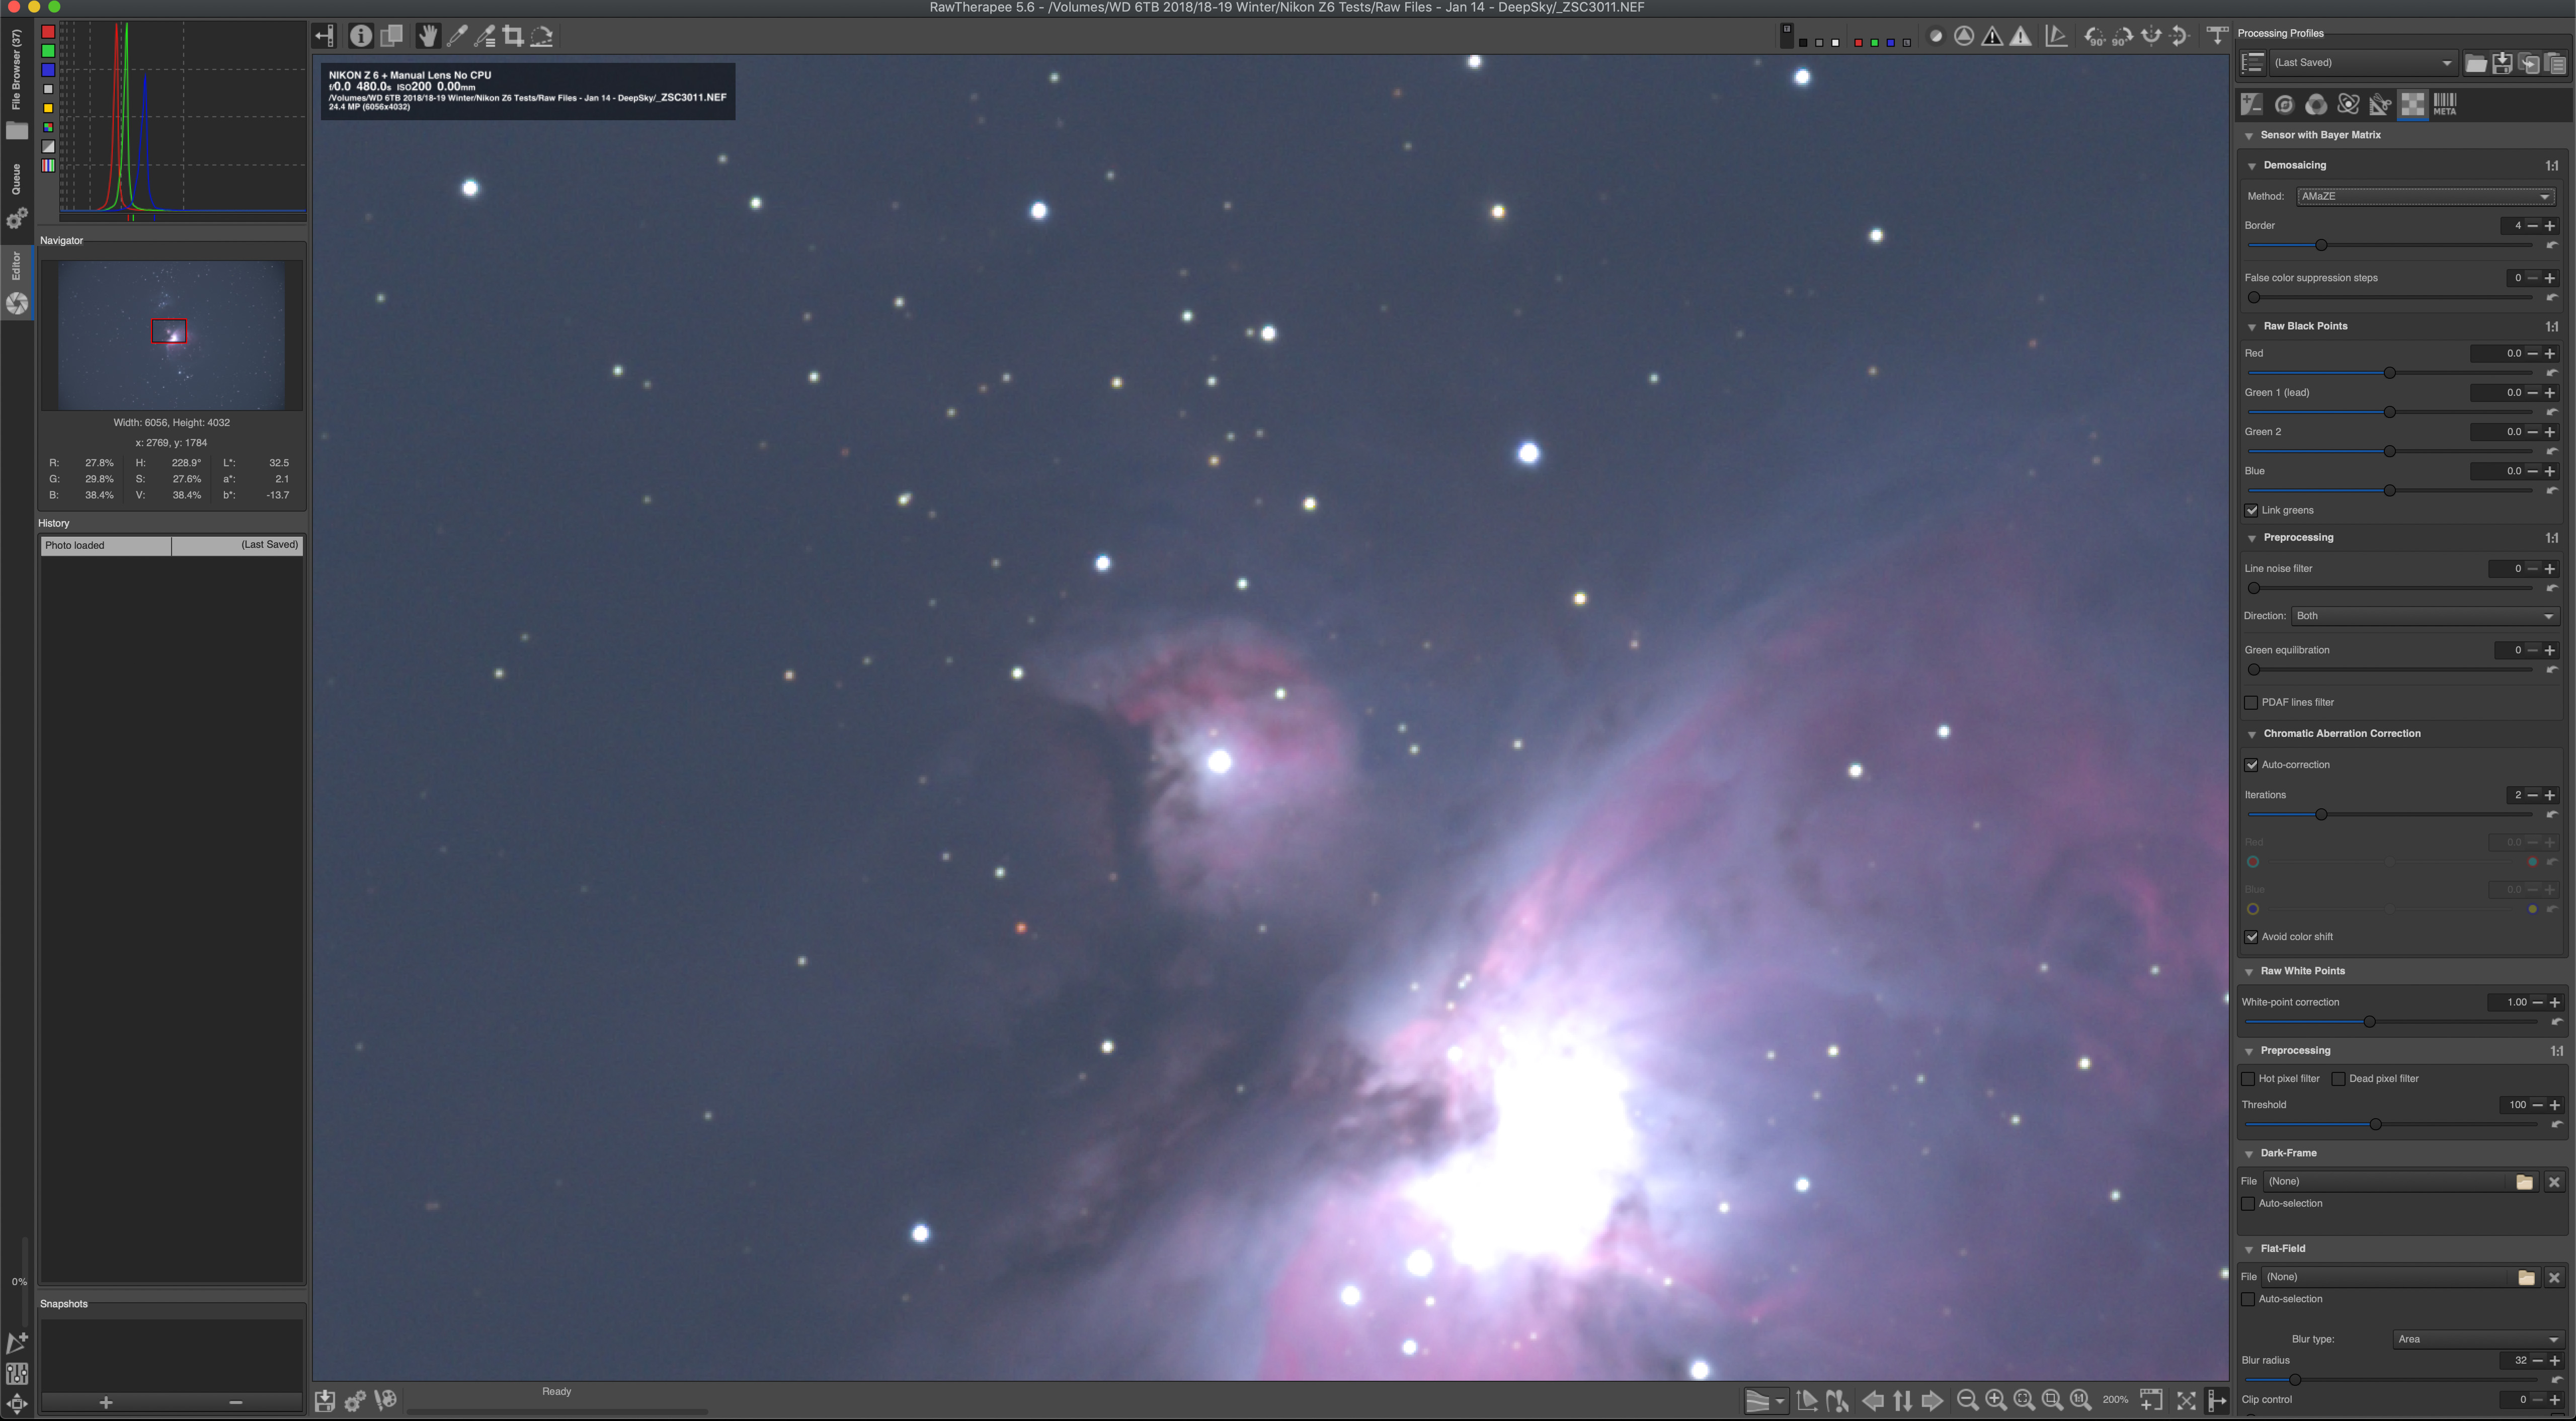Enable the PDAF lines filter checkbox
Screen dimensions: 2576x1421
click(2252, 702)
